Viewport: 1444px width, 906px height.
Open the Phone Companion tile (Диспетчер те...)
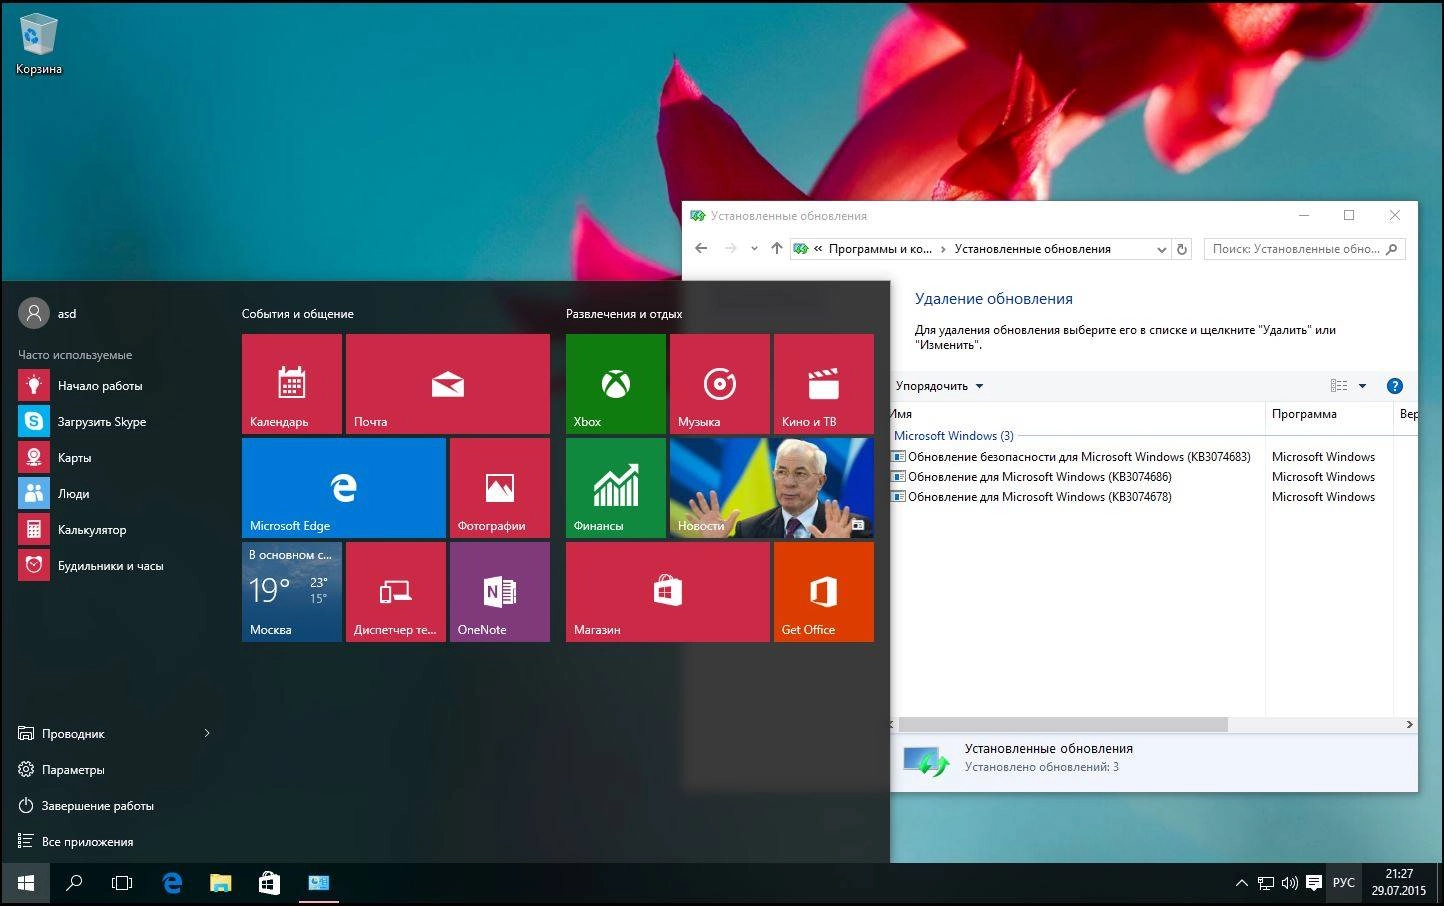tap(396, 592)
